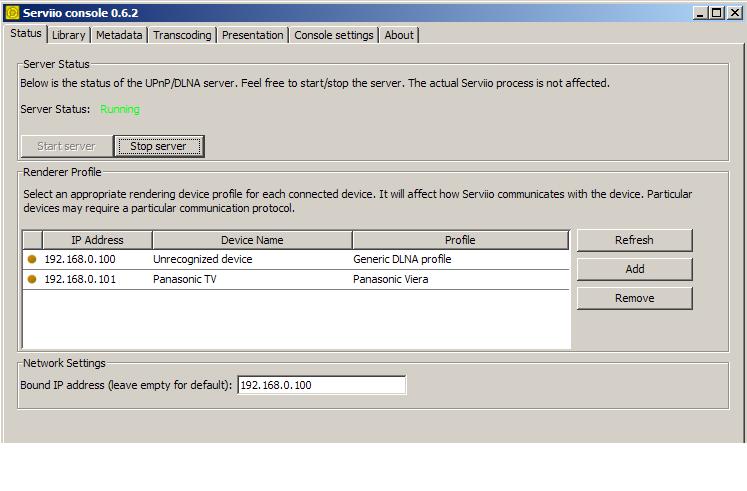Click the status dot beside 192.168.0.101
This screenshot has width=747, height=491.
(x=32, y=280)
